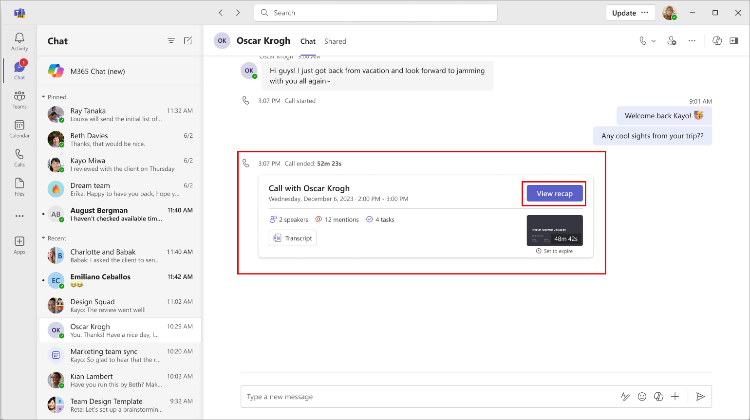The height and width of the screenshot is (420, 750).
Task: Open Marketing team sync chat
Action: [120, 355]
